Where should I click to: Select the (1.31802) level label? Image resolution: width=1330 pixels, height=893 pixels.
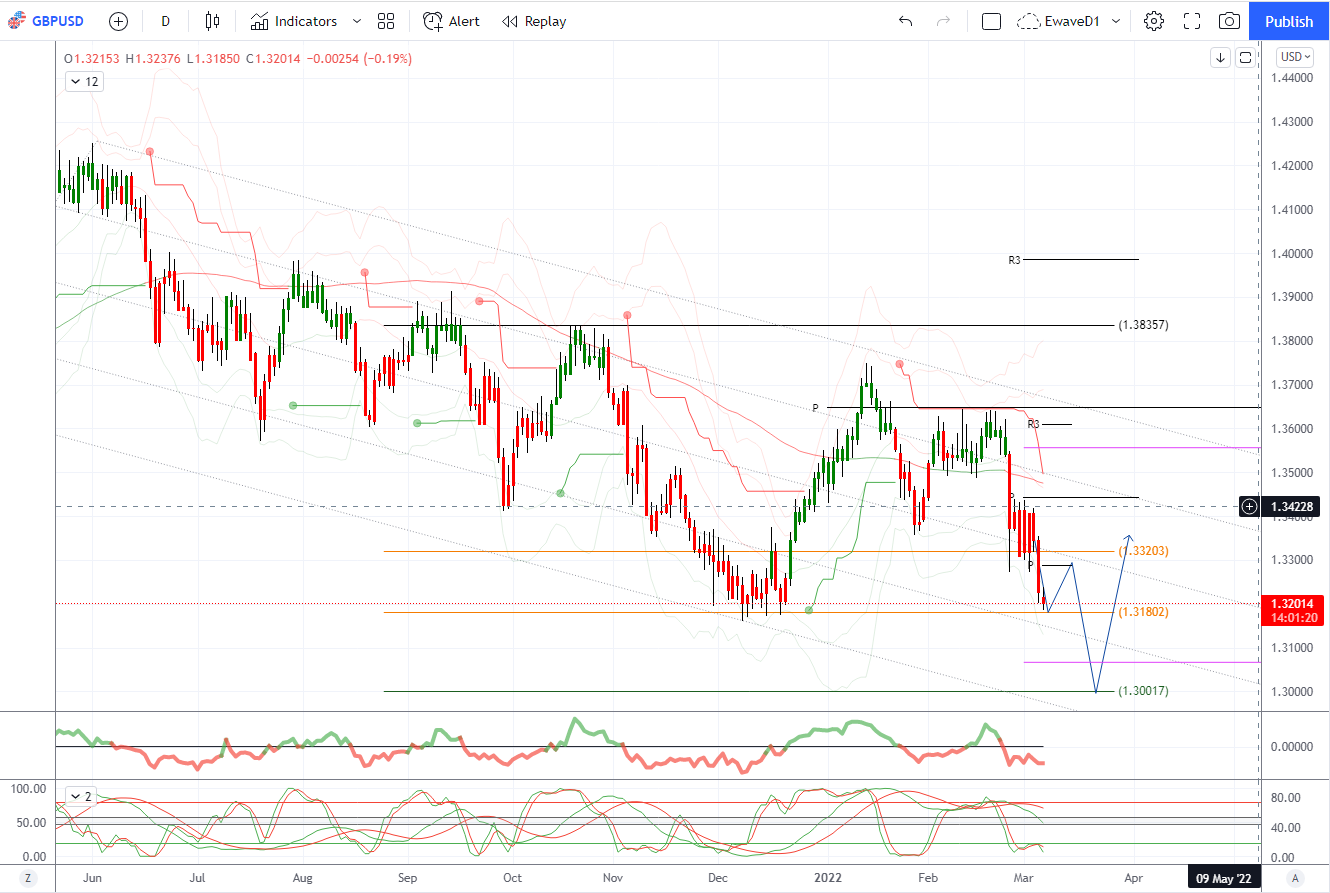(1143, 612)
